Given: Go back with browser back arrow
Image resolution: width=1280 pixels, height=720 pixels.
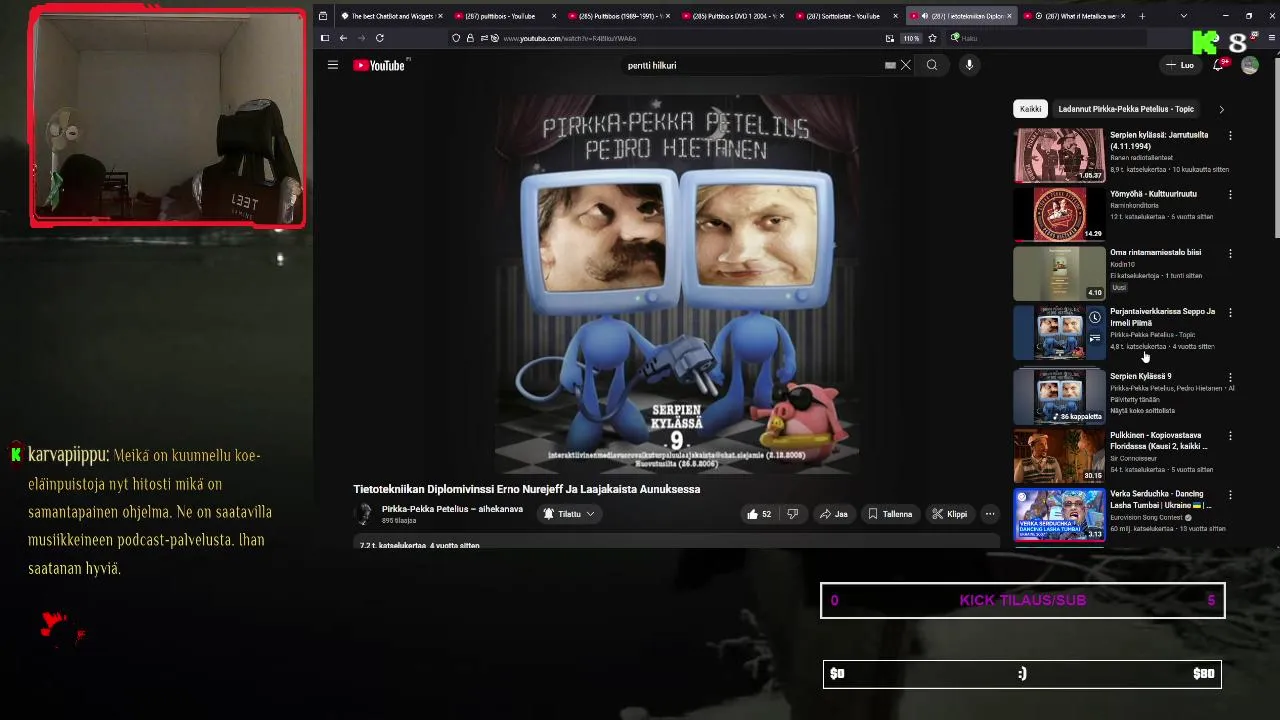Looking at the screenshot, I should (x=343, y=38).
